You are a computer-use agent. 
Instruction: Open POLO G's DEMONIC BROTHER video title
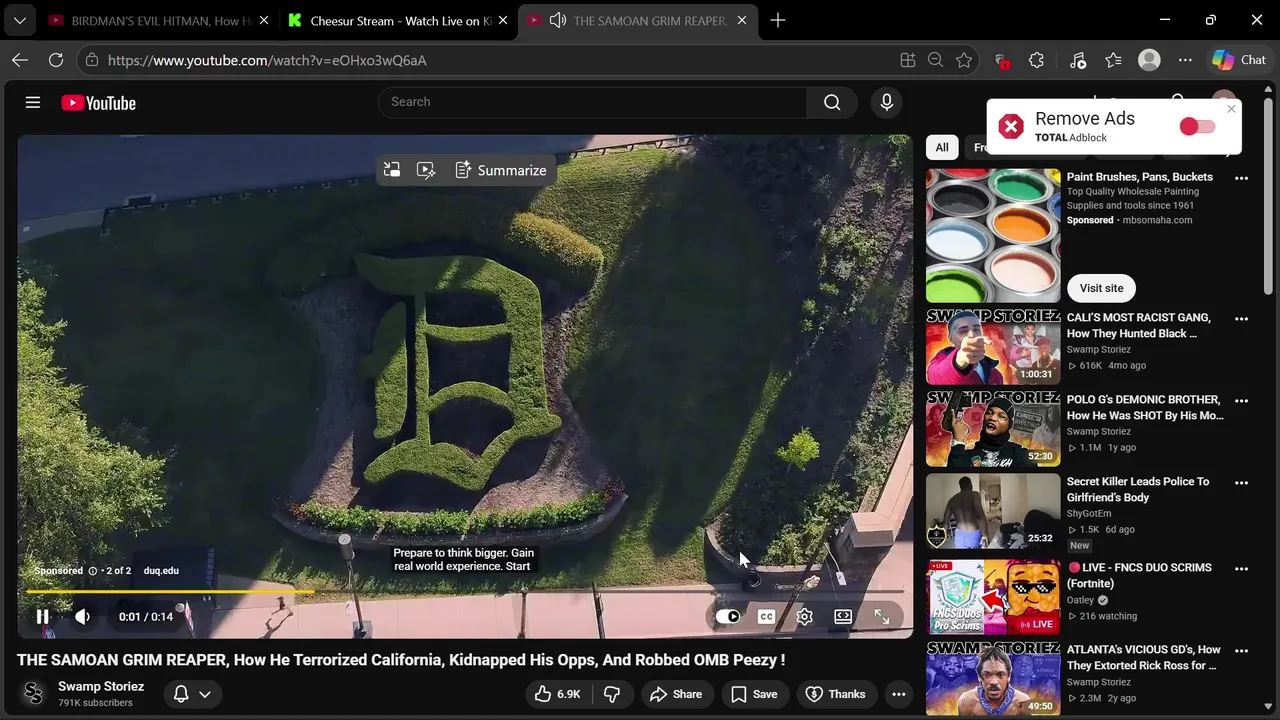pos(1145,407)
